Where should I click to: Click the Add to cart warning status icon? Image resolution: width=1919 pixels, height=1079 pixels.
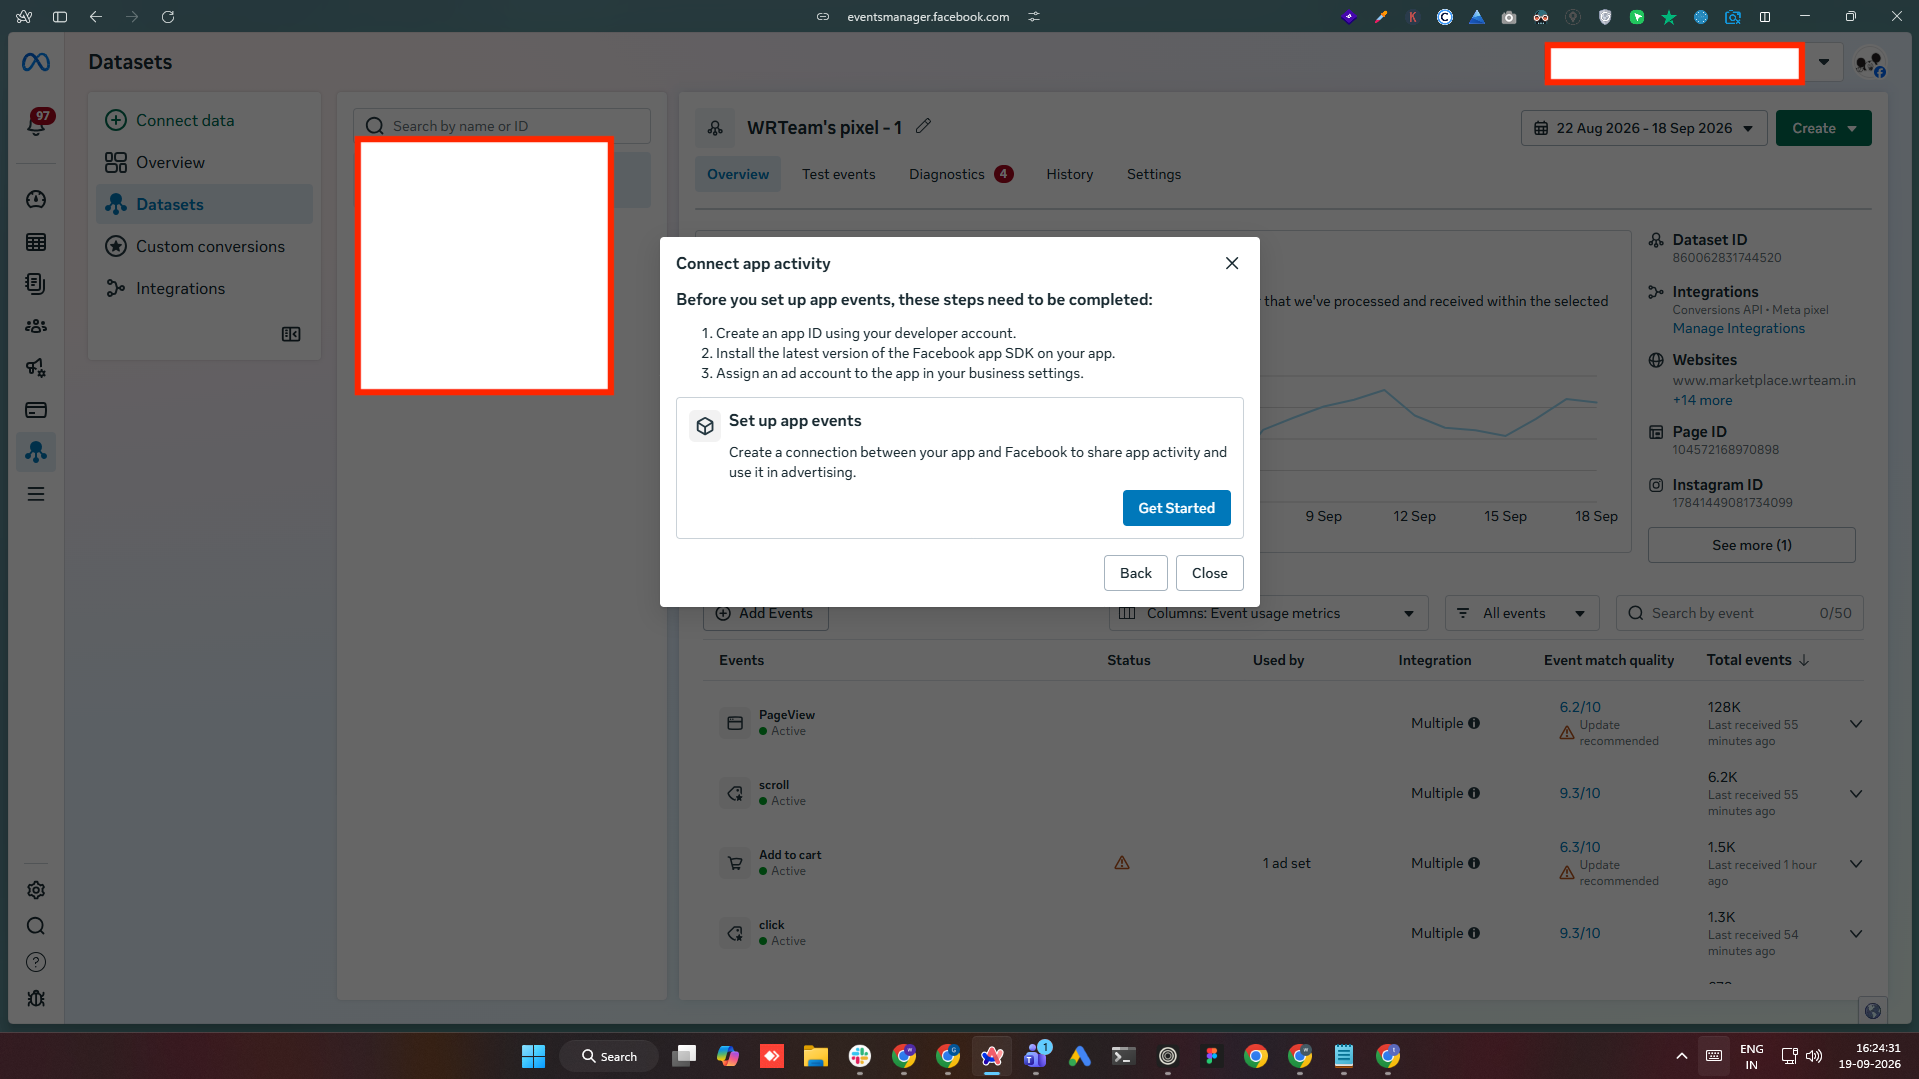point(1122,862)
